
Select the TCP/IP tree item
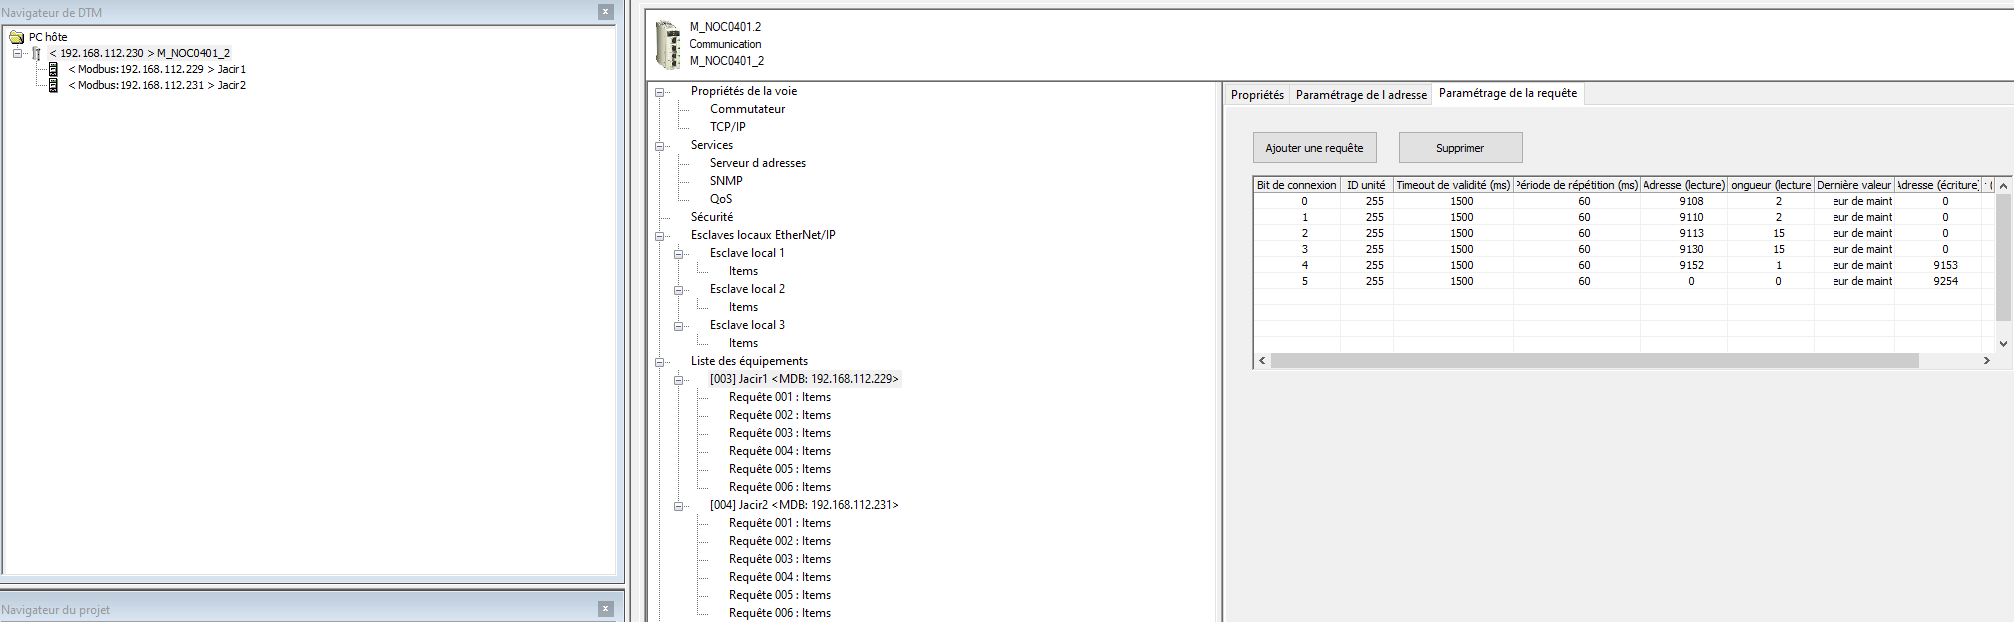click(727, 127)
